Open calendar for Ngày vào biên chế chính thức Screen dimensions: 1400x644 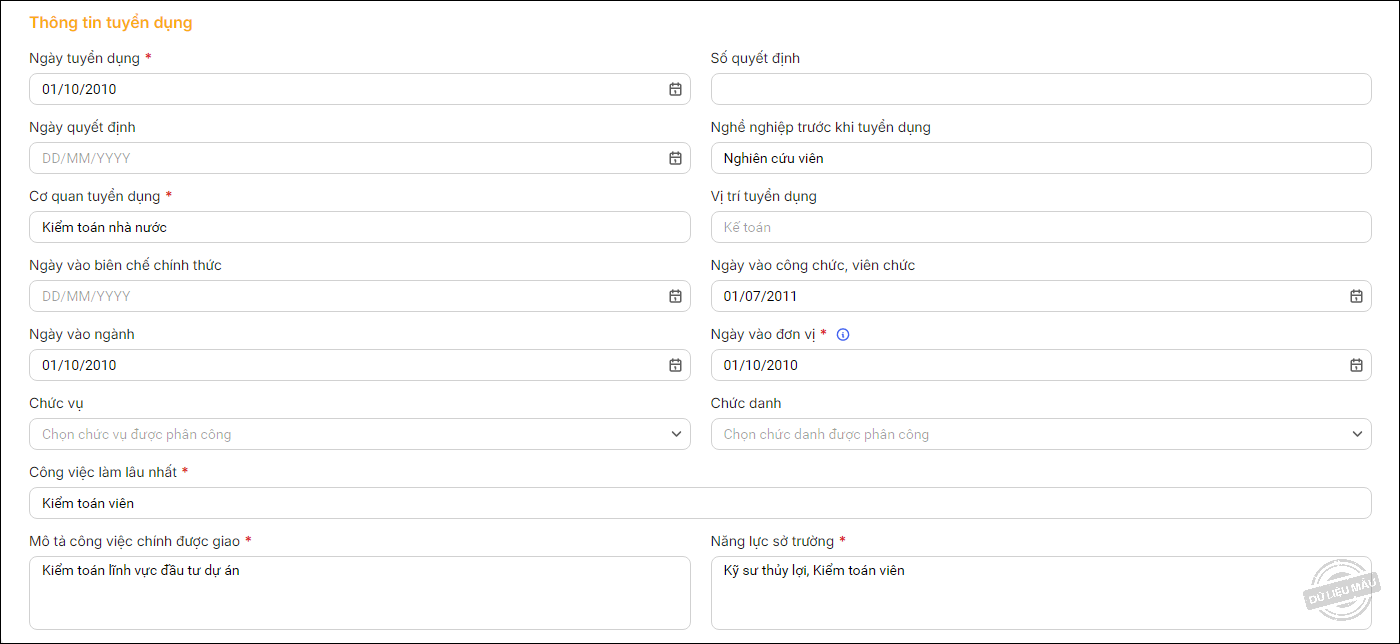675,296
